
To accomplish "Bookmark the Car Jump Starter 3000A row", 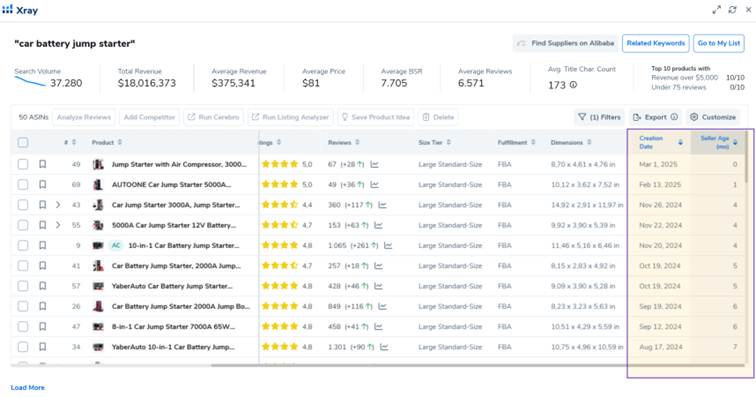I will pos(42,205).
